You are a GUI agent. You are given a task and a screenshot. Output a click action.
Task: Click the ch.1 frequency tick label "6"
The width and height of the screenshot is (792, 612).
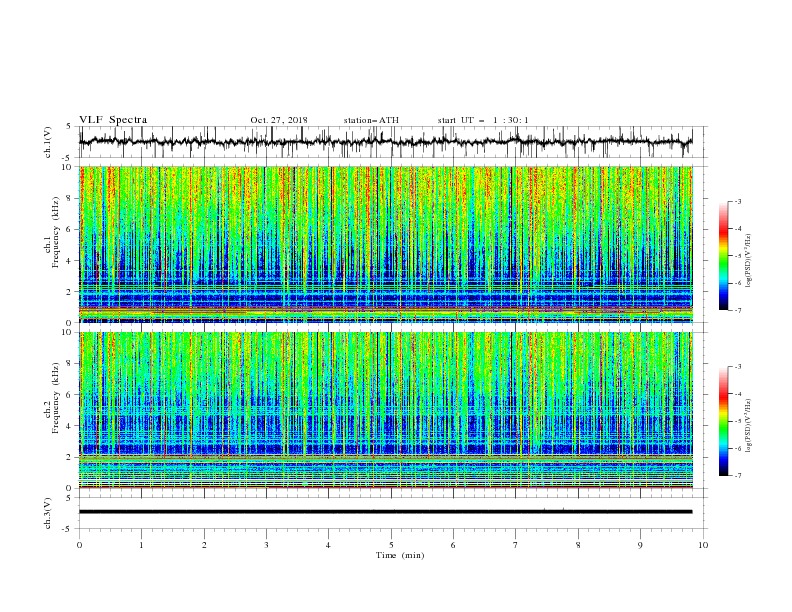[x=71, y=229]
